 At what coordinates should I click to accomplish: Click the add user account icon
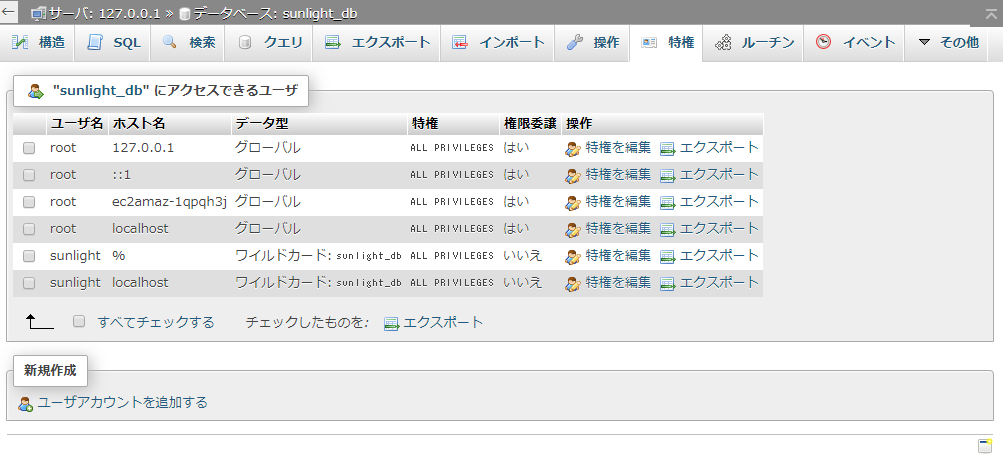26,403
